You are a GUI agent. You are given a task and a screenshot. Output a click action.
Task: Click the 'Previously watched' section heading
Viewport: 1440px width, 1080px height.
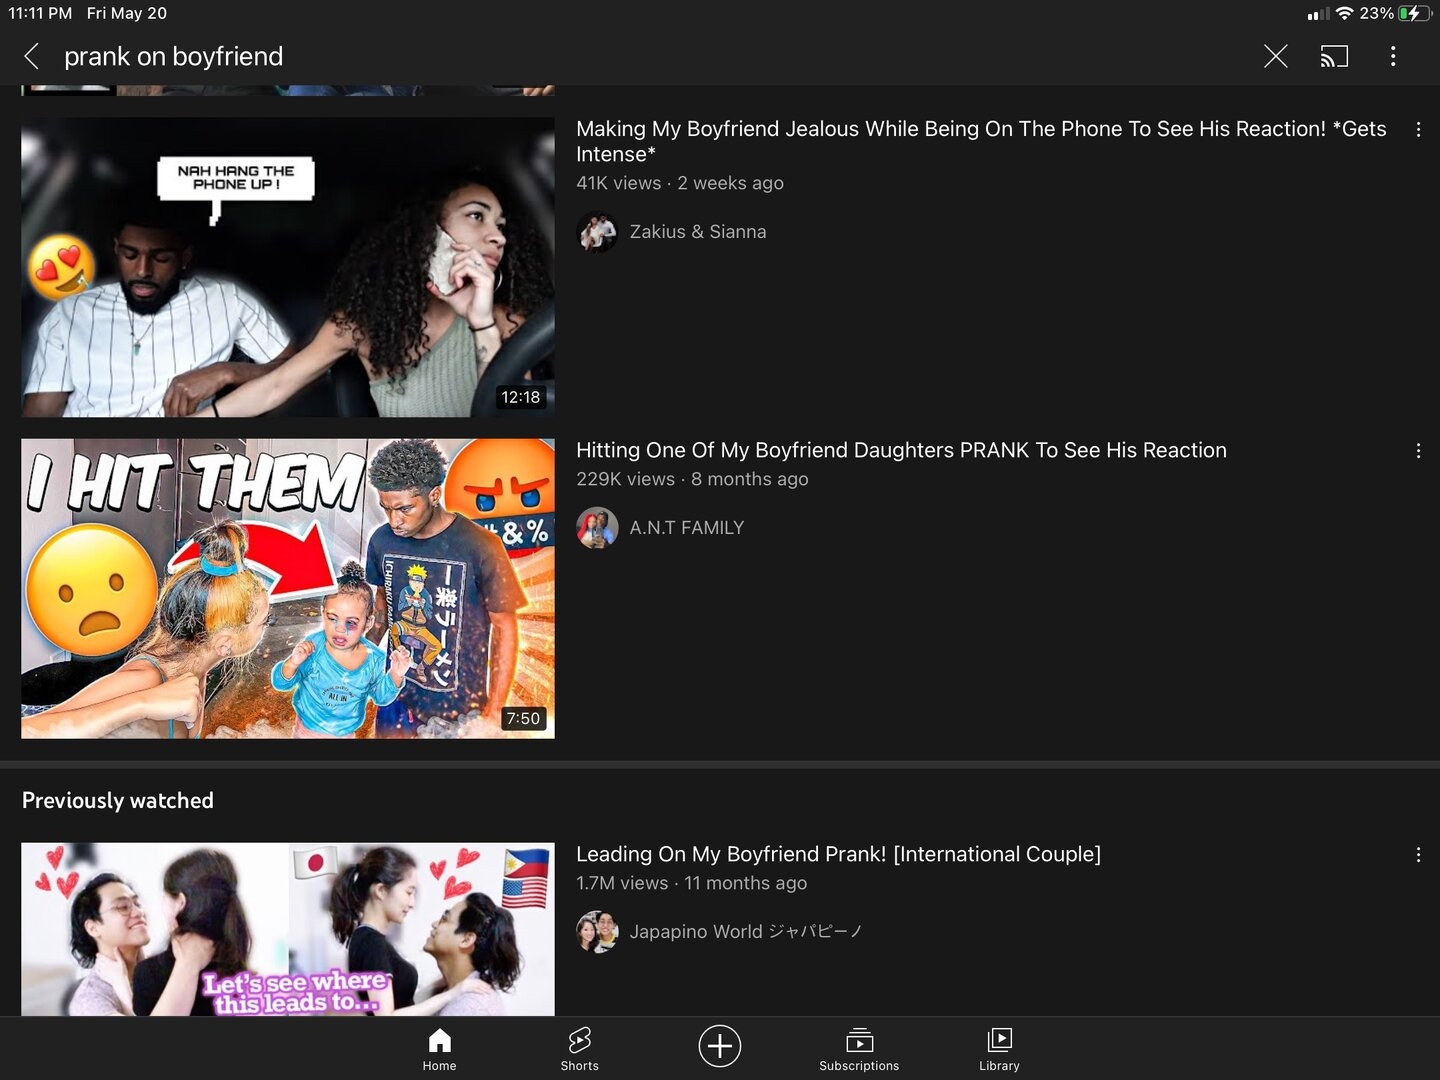[118, 801]
